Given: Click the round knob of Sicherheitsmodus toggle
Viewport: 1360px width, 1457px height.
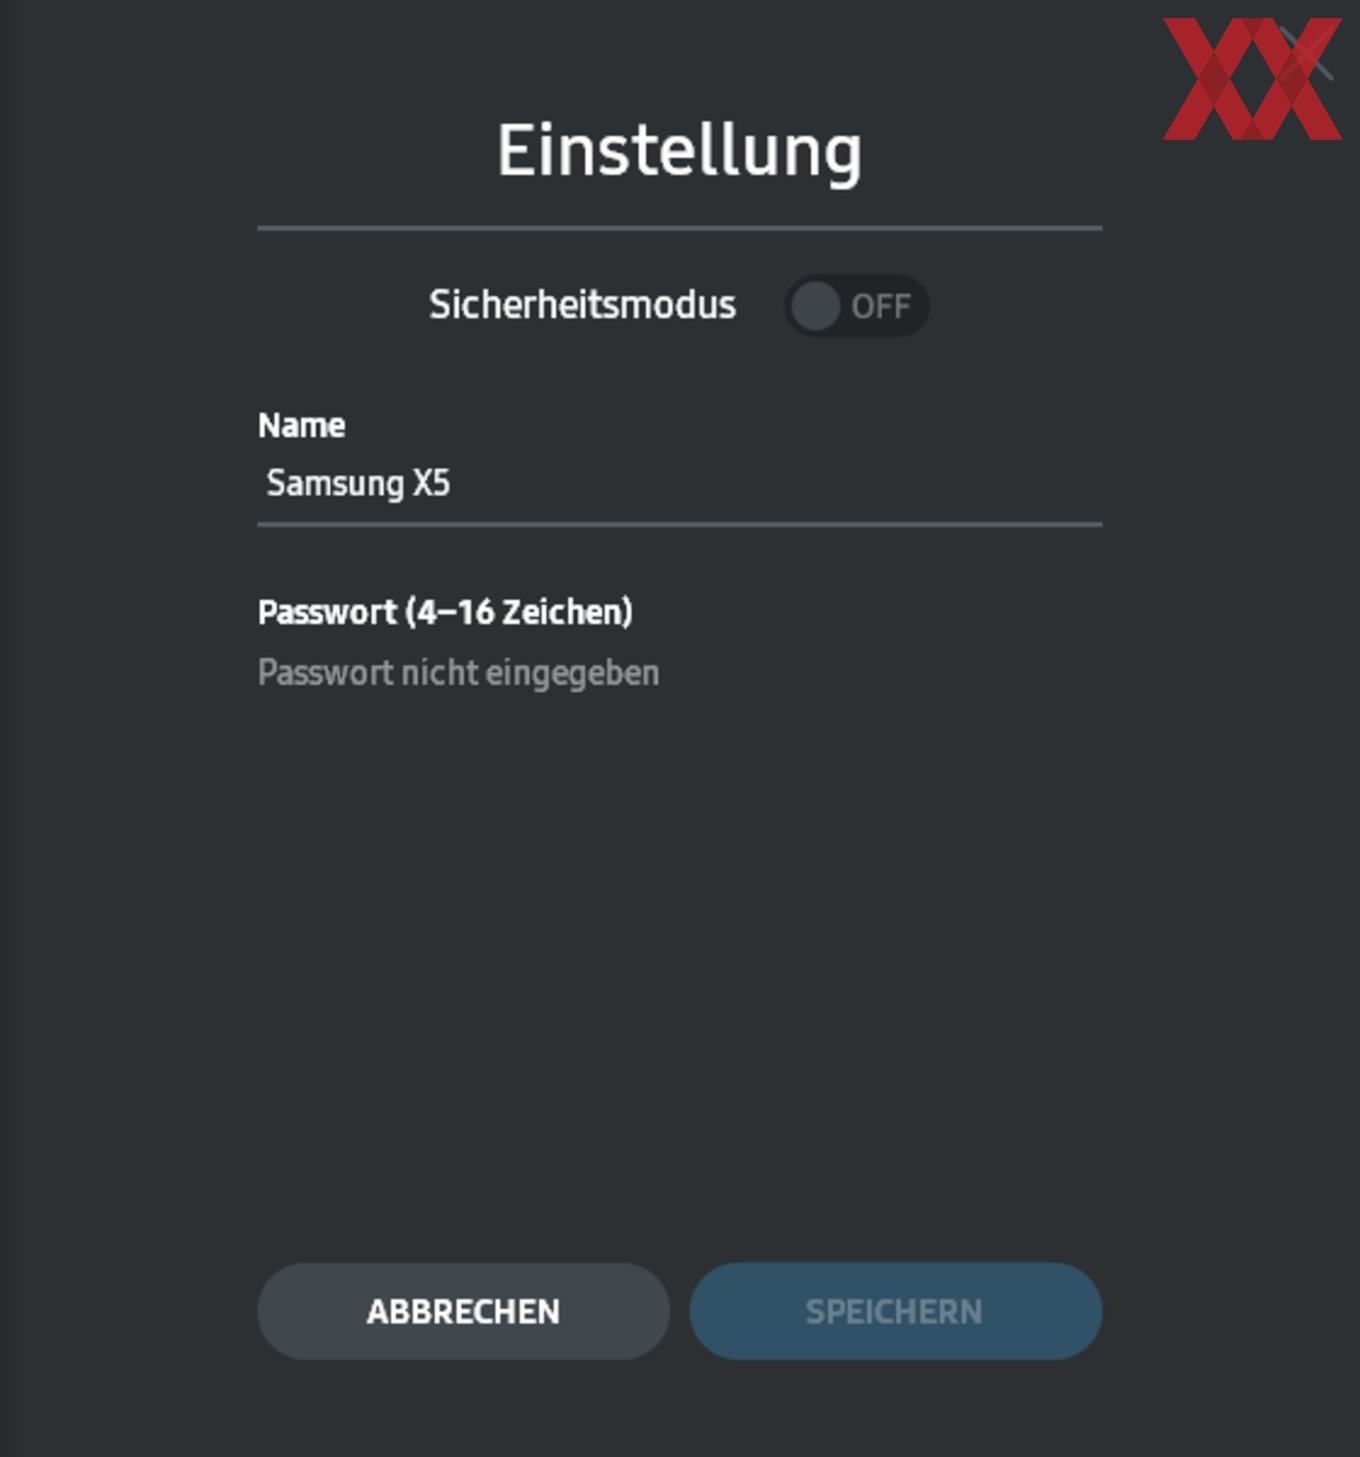Looking at the screenshot, I should pos(815,306).
